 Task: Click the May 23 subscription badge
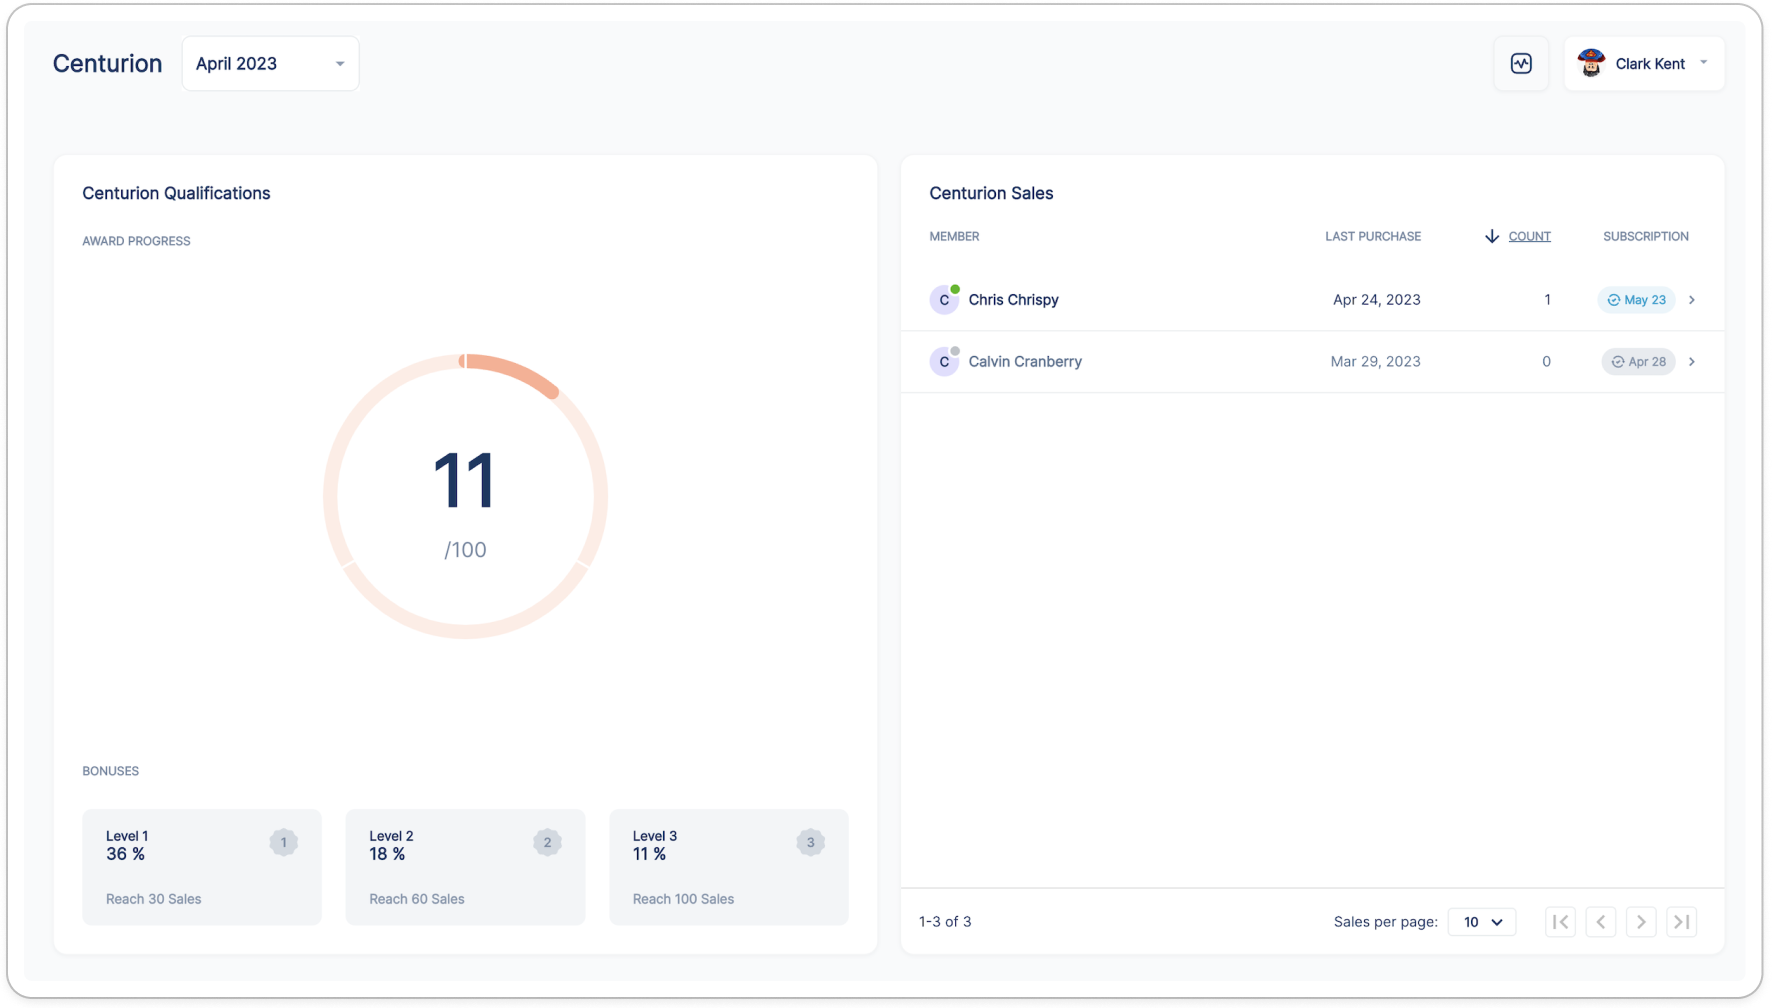click(1636, 300)
